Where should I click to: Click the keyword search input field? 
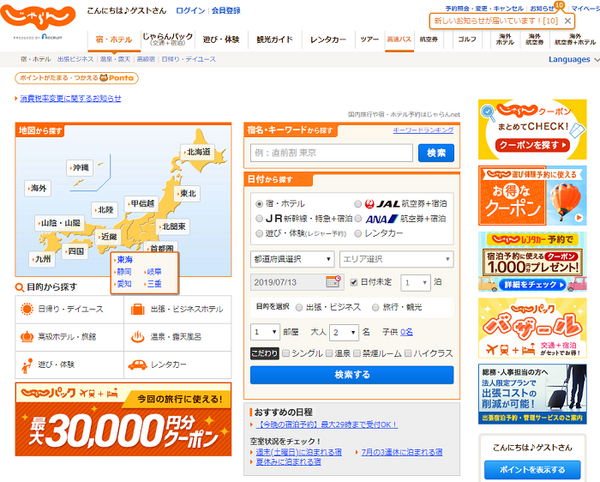point(331,153)
